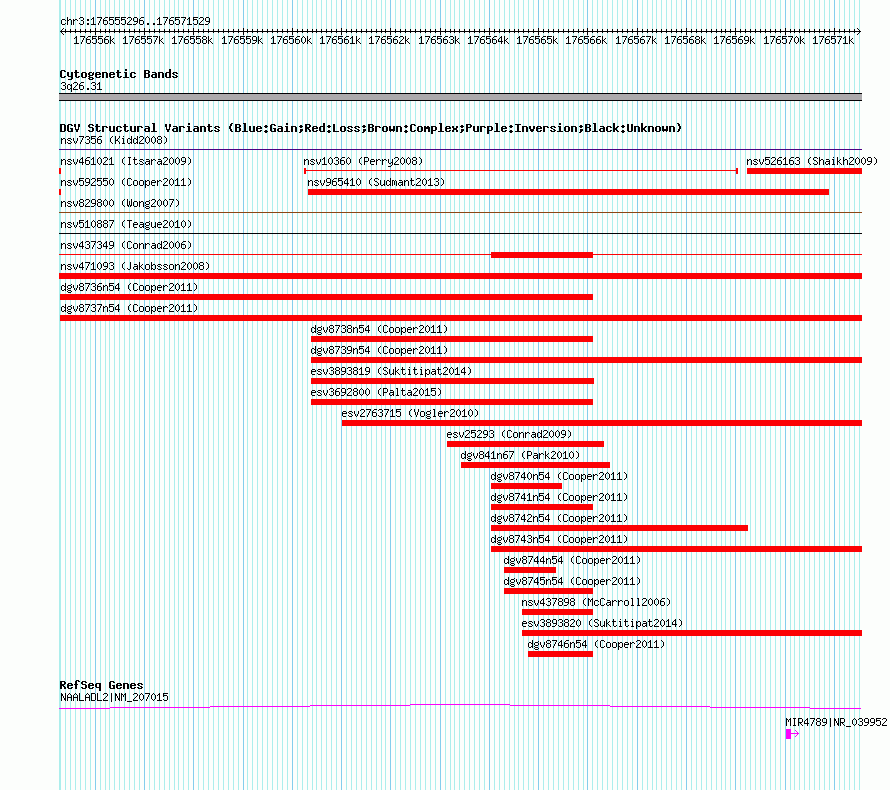Click the nsv7356 (Kidd2008) variant label

pos(114,140)
